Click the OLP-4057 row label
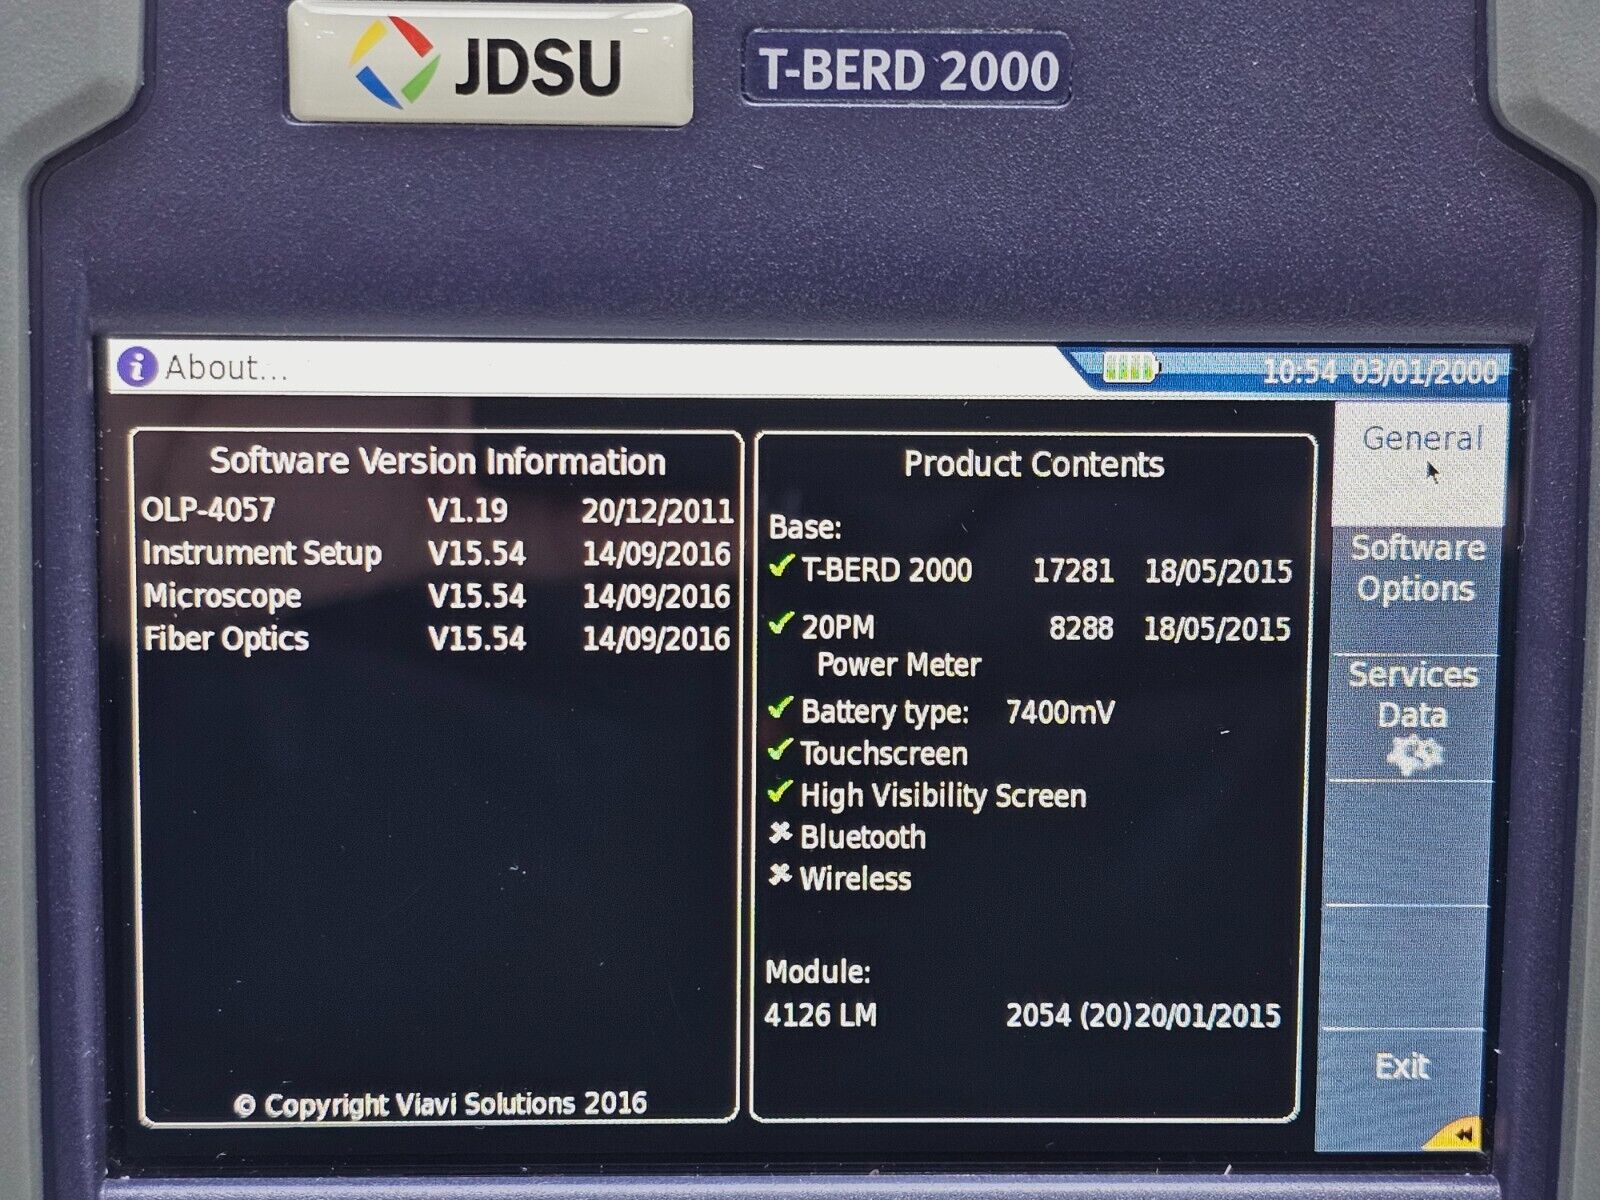The image size is (1600, 1200). coord(208,510)
